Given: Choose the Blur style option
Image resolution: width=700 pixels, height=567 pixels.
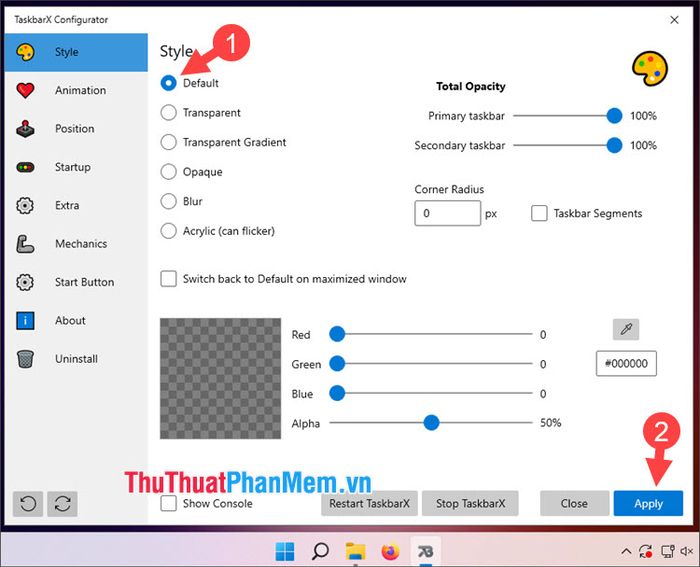Looking at the screenshot, I should (168, 201).
